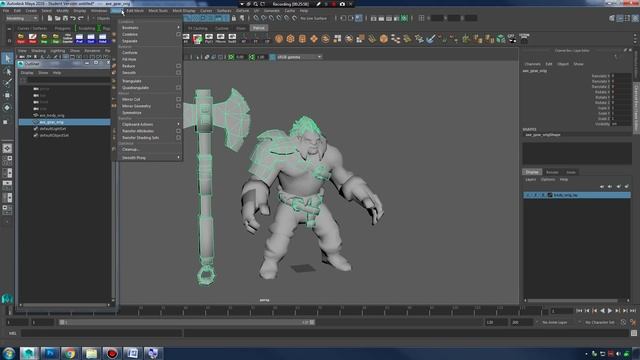Open the Reduce option box

(x=178, y=66)
